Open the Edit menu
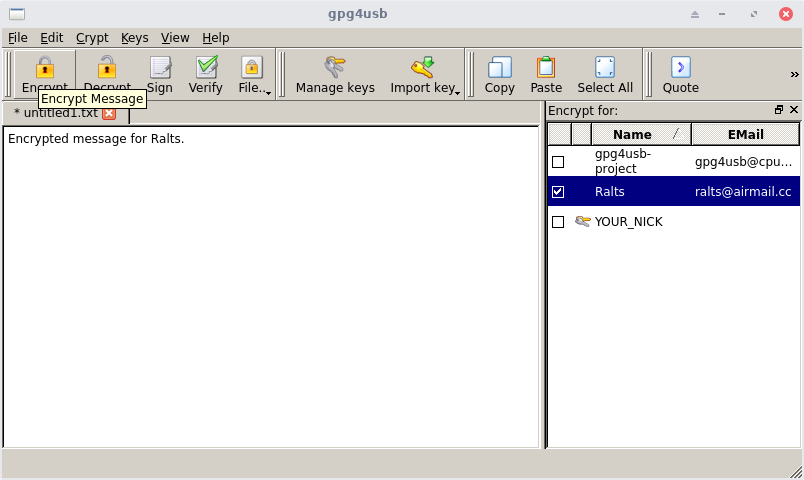804x480 pixels. pos(52,38)
